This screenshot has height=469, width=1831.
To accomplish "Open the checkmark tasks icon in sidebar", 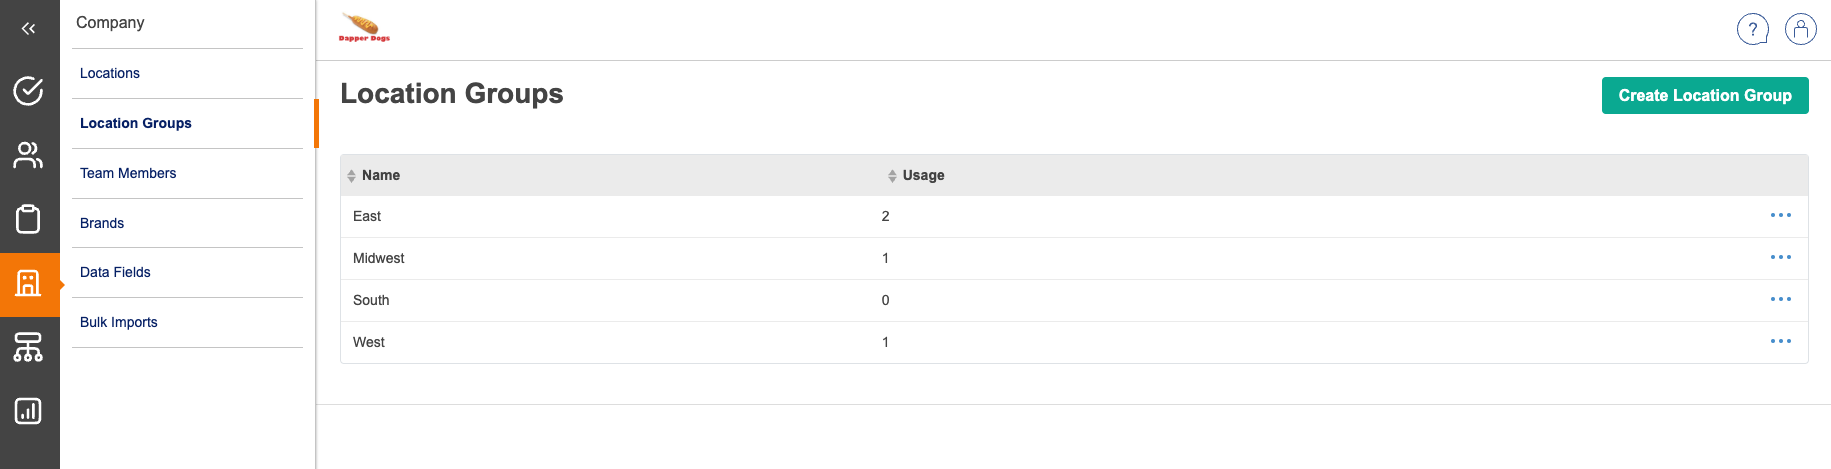I will [x=28, y=91].
